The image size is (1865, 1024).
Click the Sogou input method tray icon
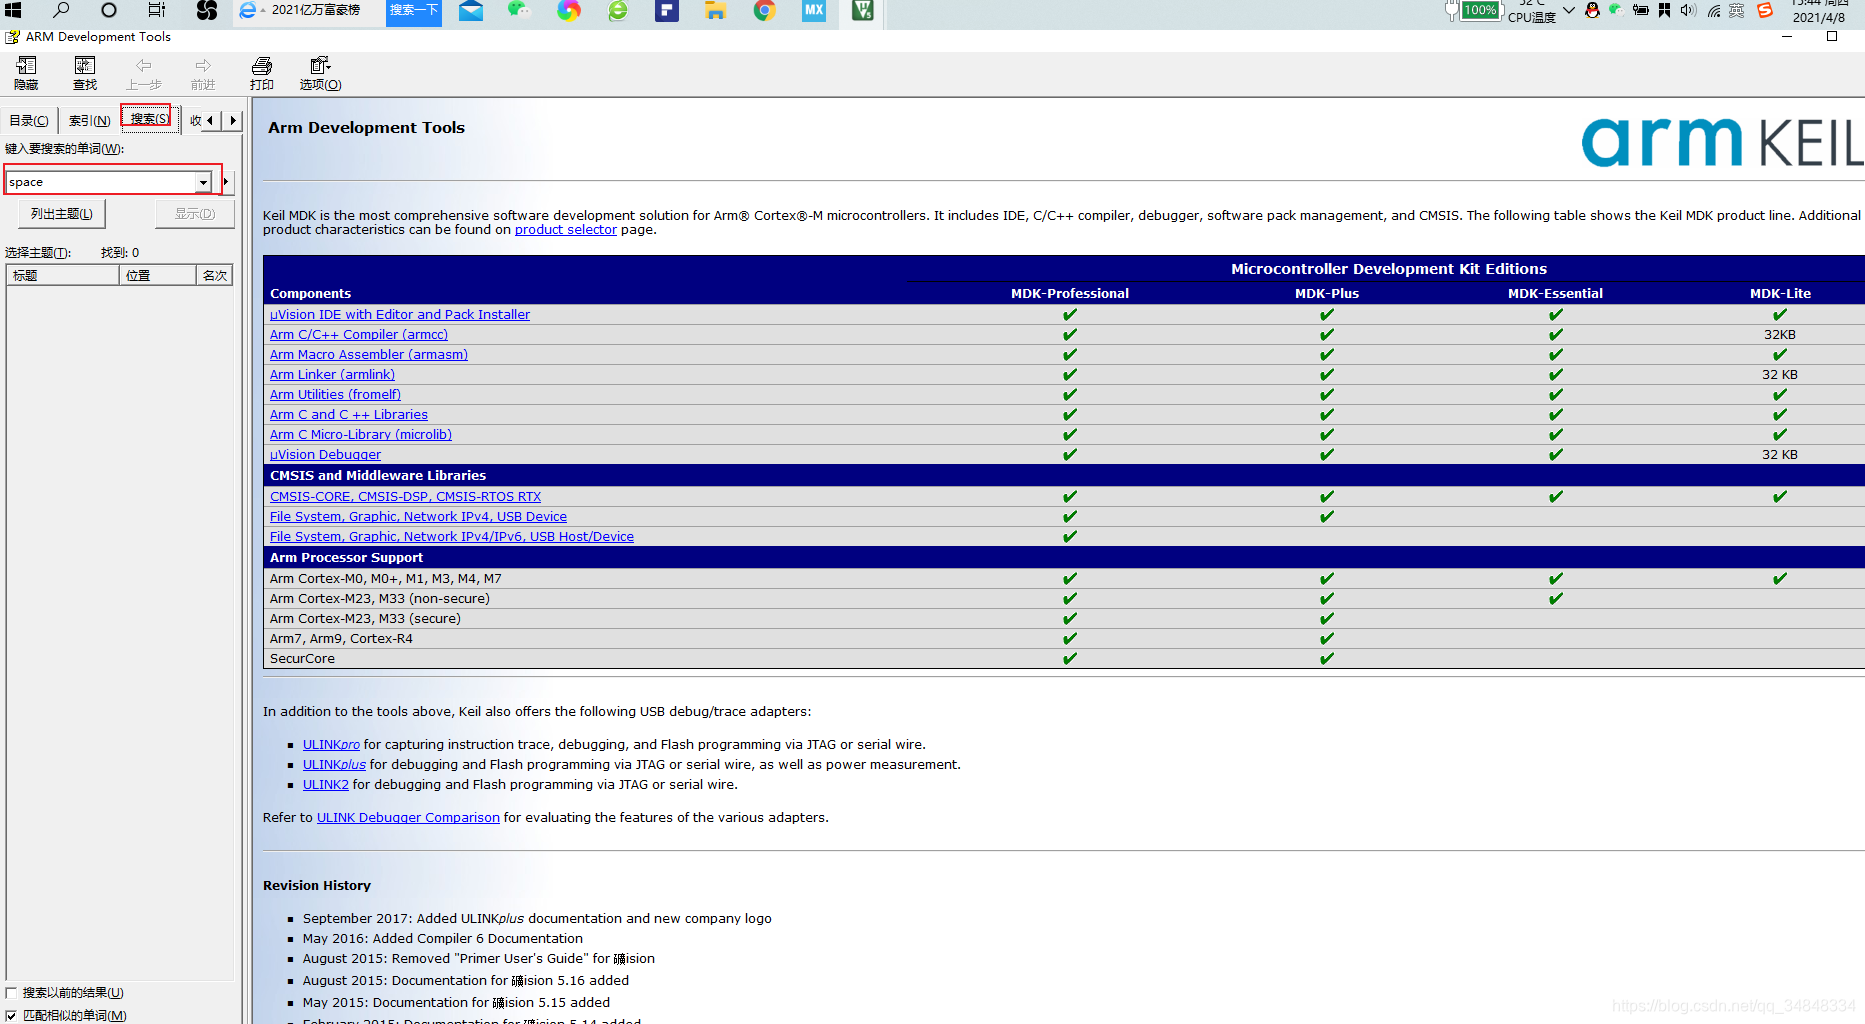(x=1765, y=10)
